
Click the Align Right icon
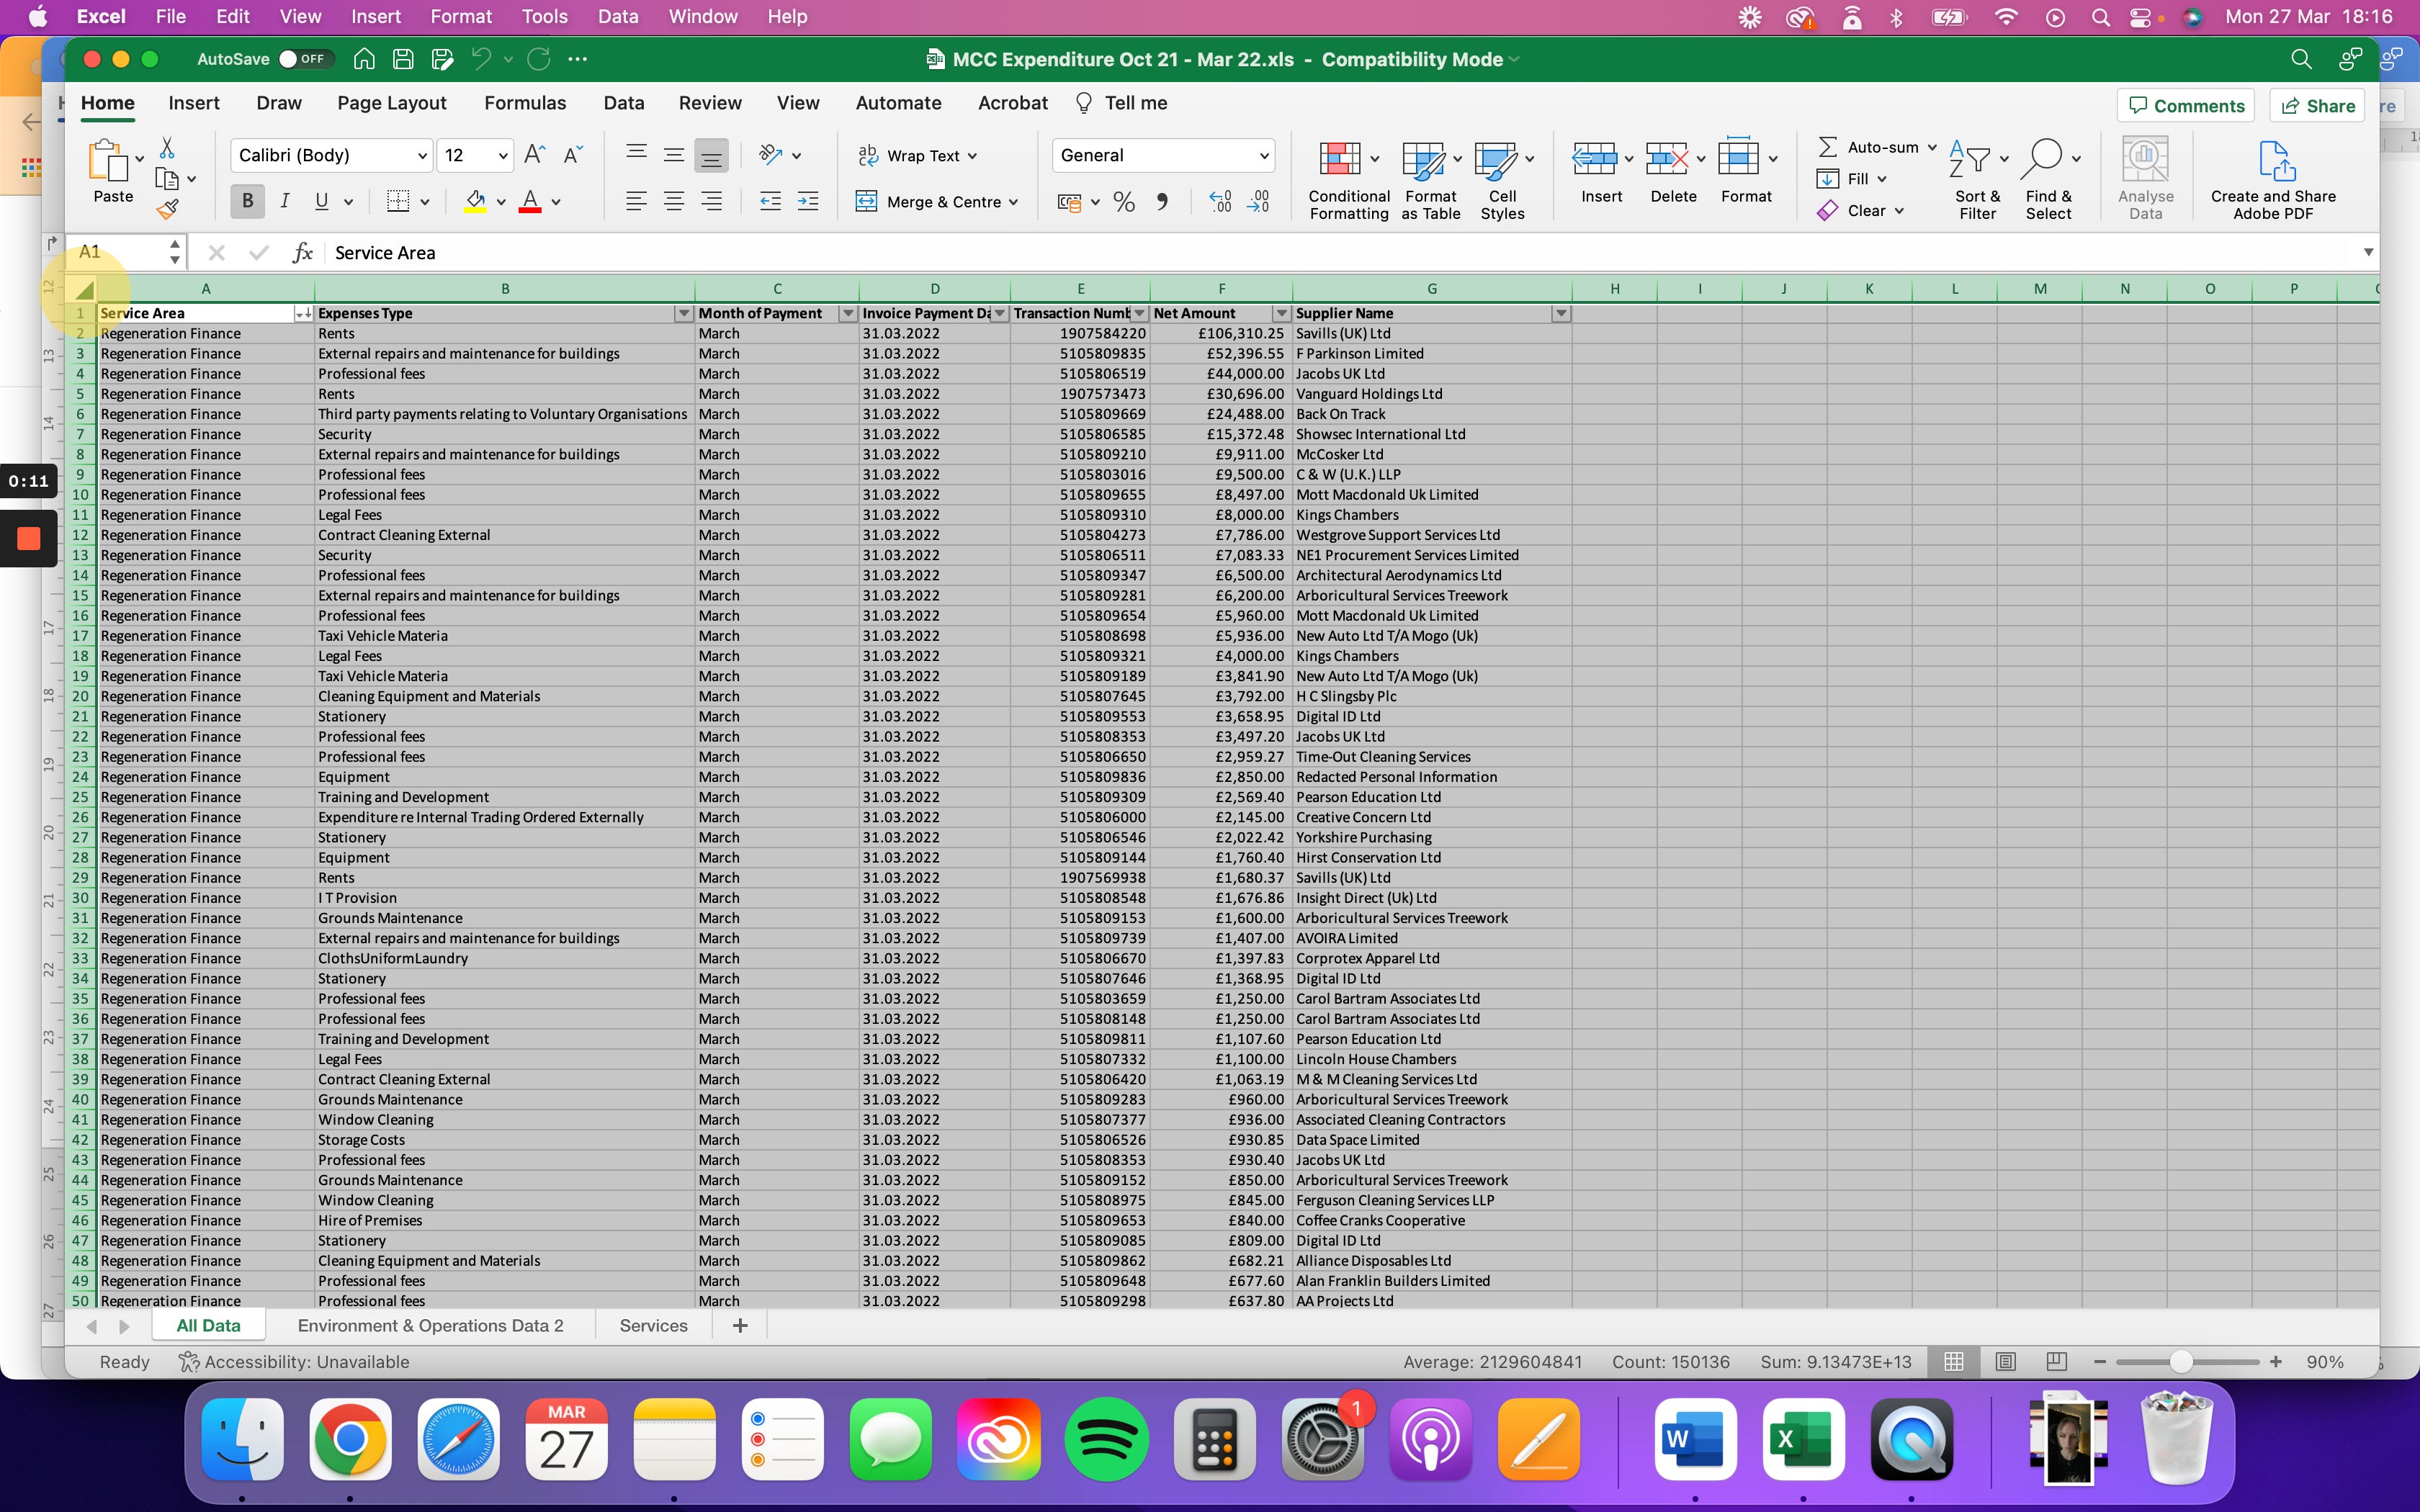711,201
